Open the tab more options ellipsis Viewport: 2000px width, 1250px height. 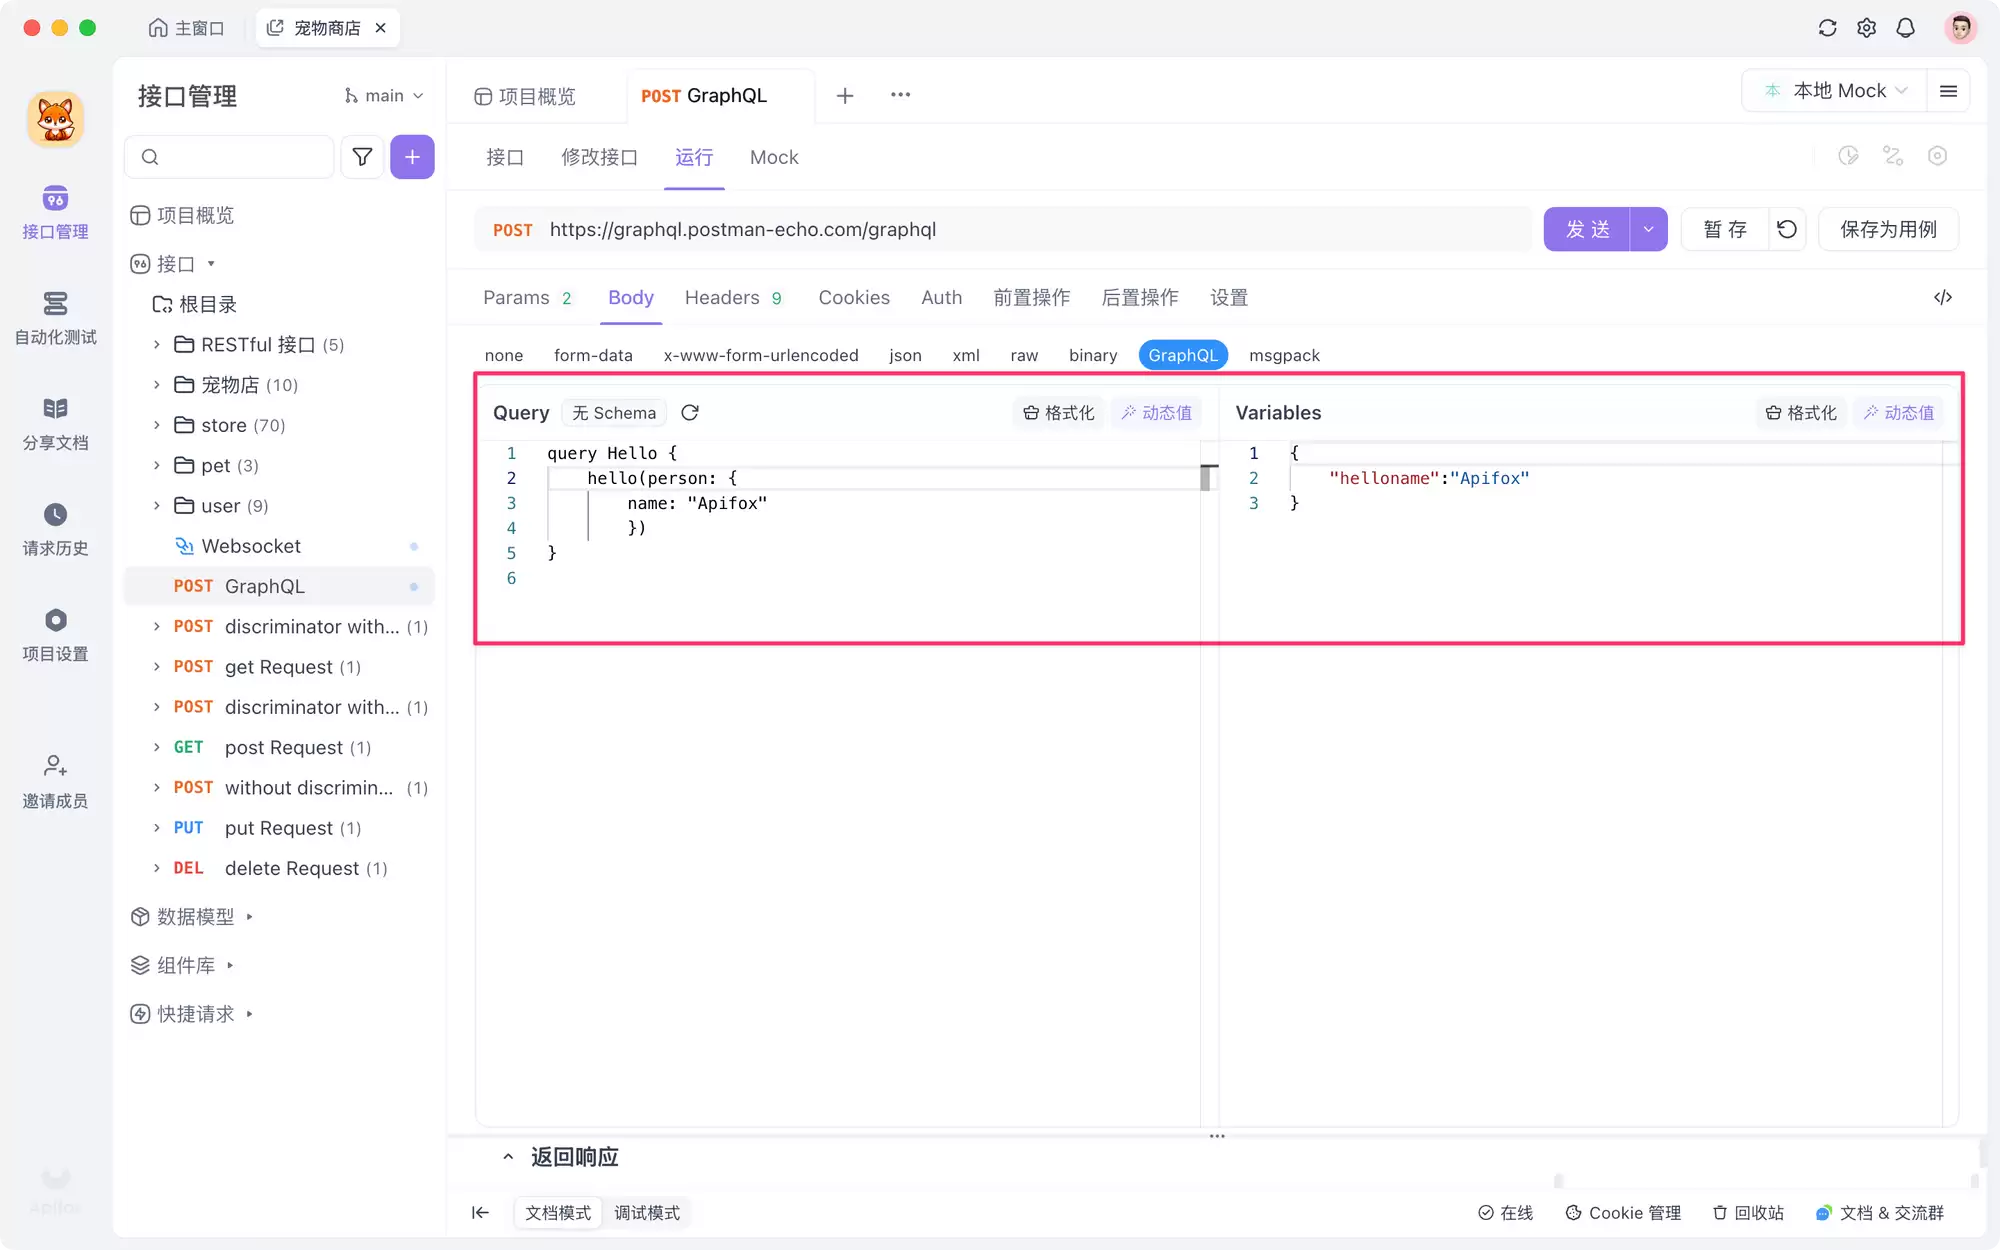click(900, 95)
